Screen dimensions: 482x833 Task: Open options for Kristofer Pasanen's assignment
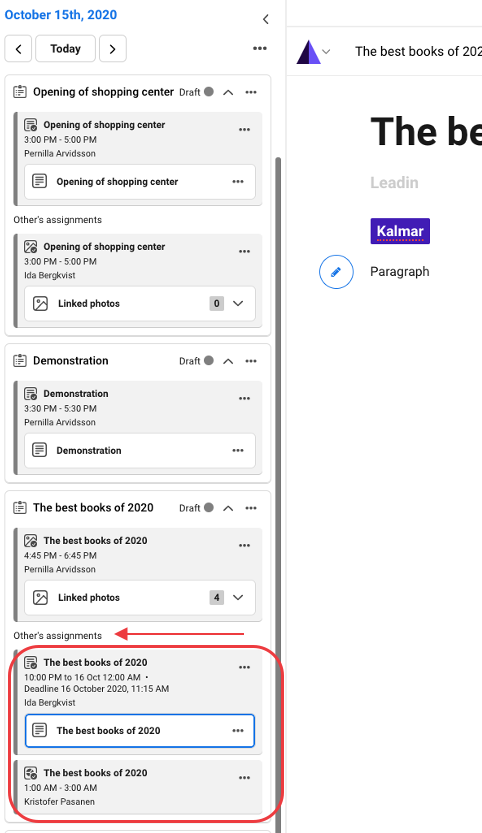244,778
